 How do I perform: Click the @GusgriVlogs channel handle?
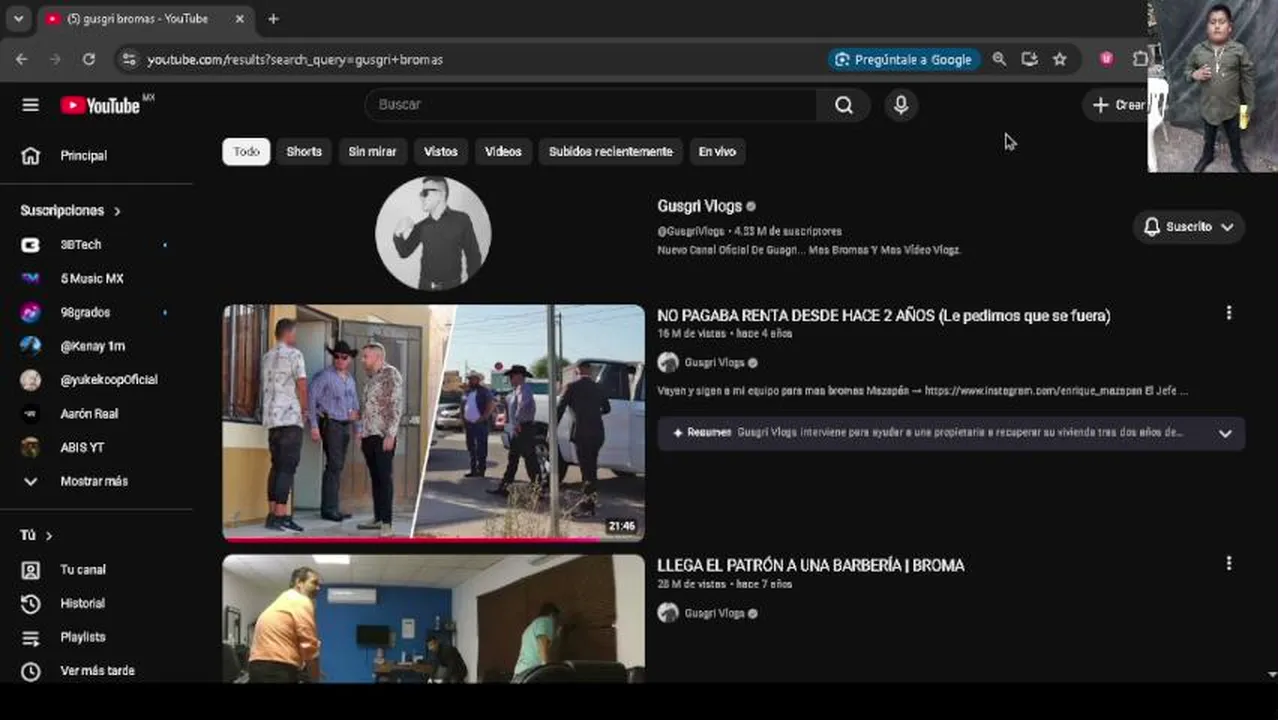point(692,231)
